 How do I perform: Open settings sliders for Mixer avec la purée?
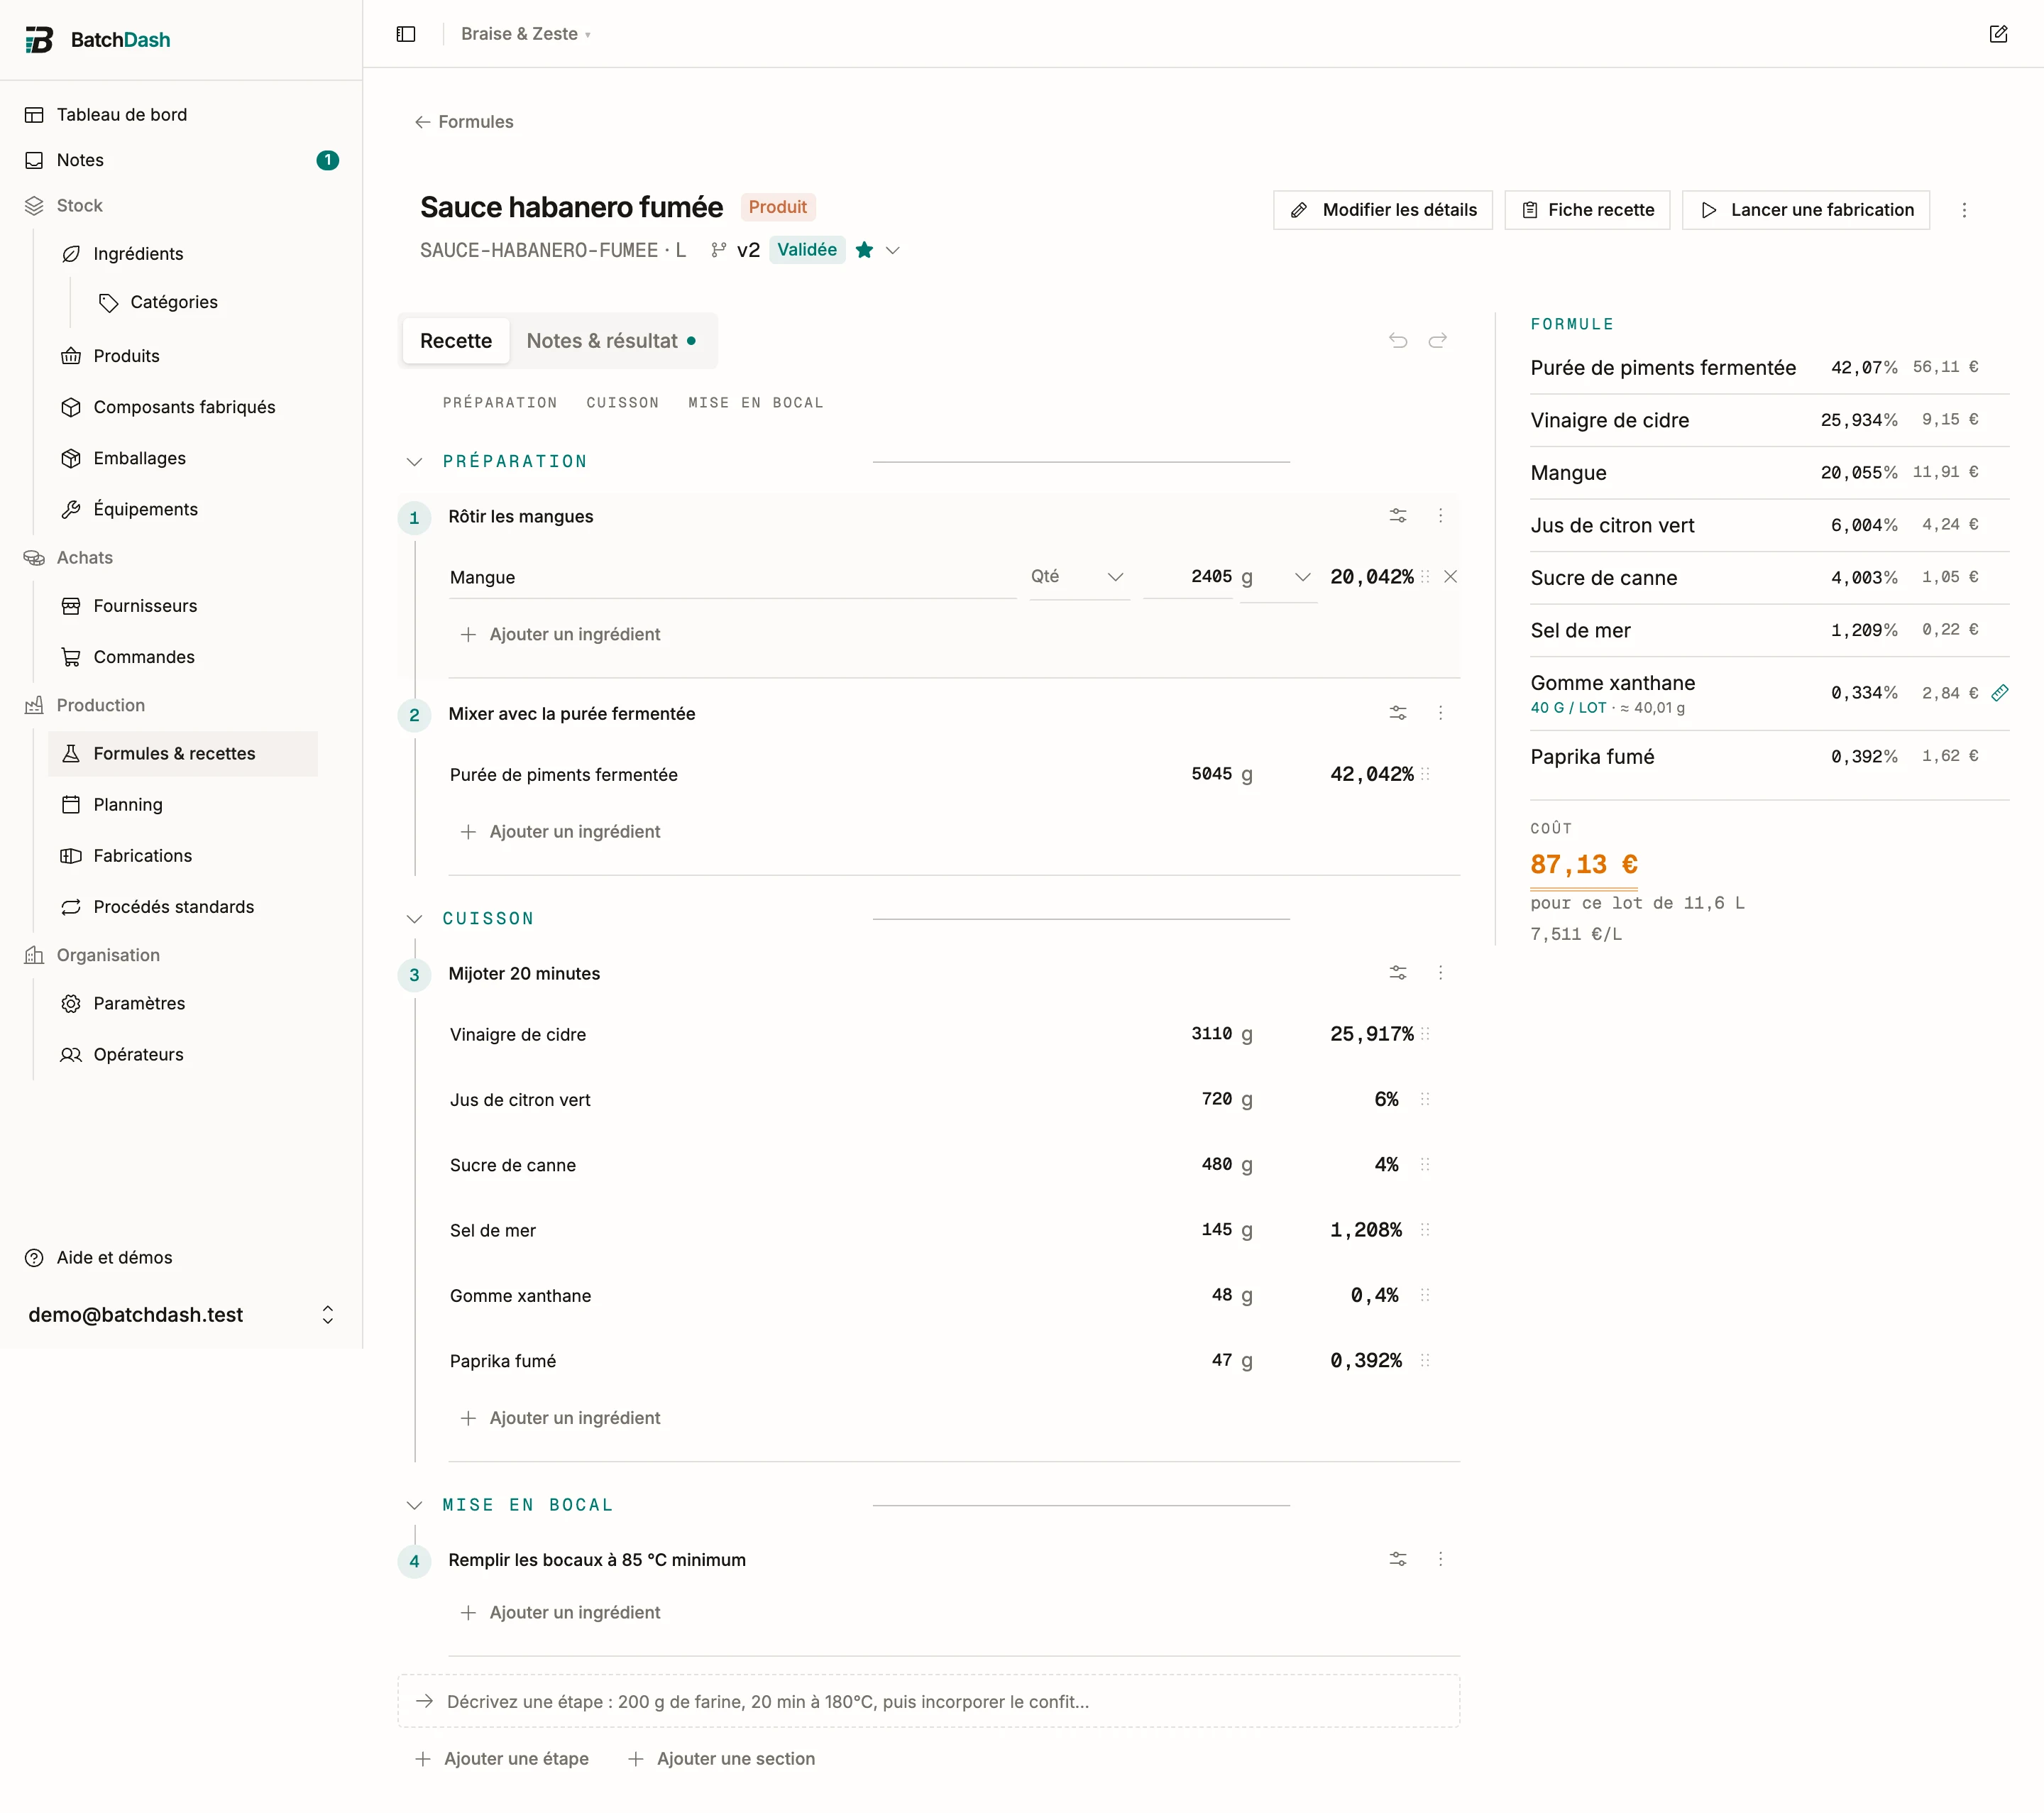point(1398,713)
